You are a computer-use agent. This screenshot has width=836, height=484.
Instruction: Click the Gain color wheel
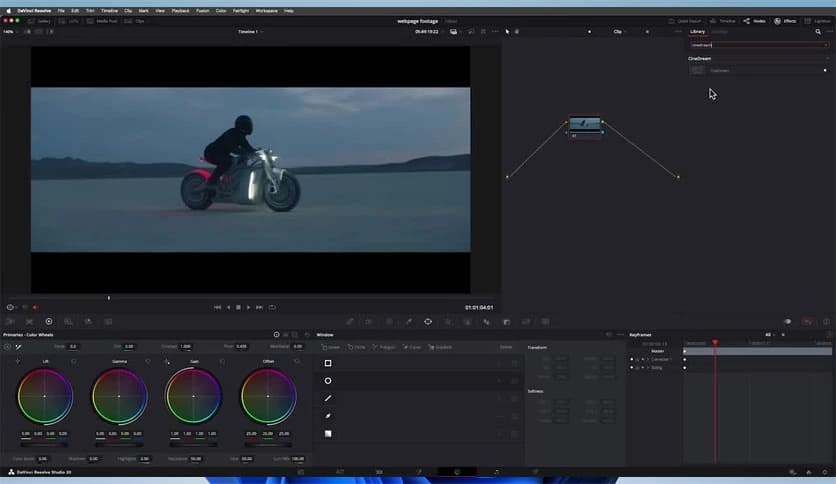point(194,397)
